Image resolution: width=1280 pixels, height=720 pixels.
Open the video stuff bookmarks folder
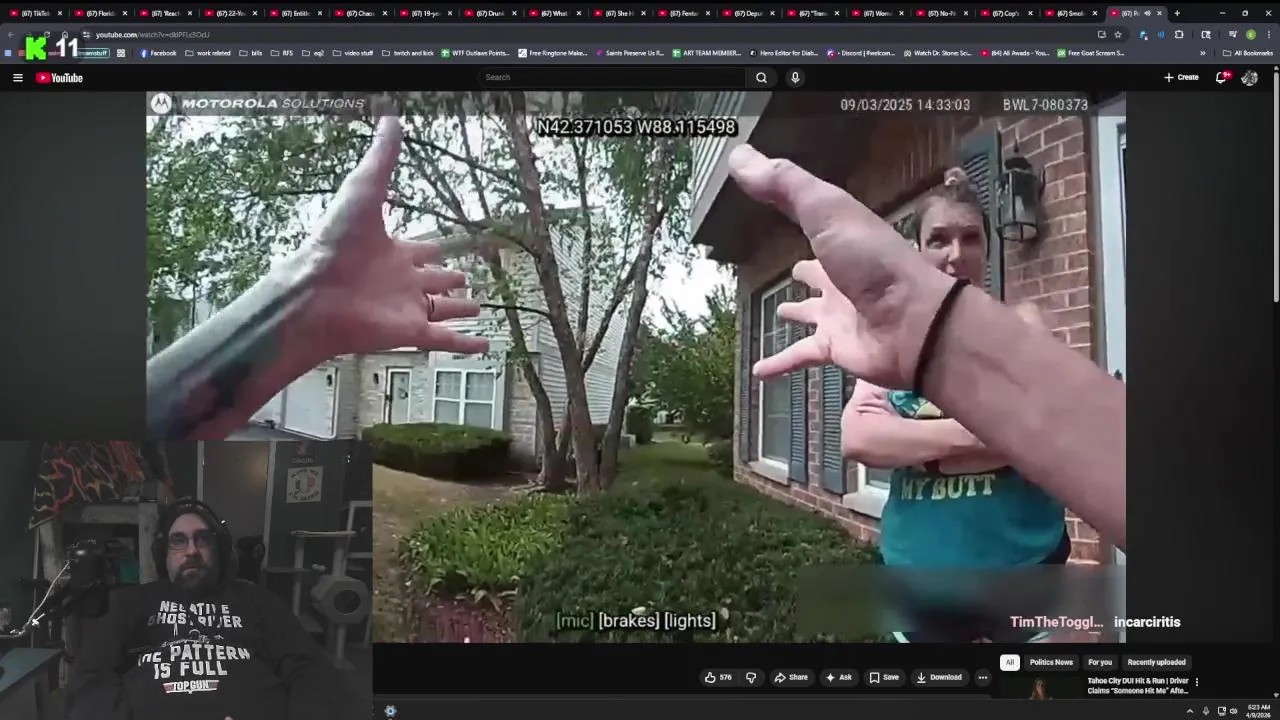click(352, 53)
